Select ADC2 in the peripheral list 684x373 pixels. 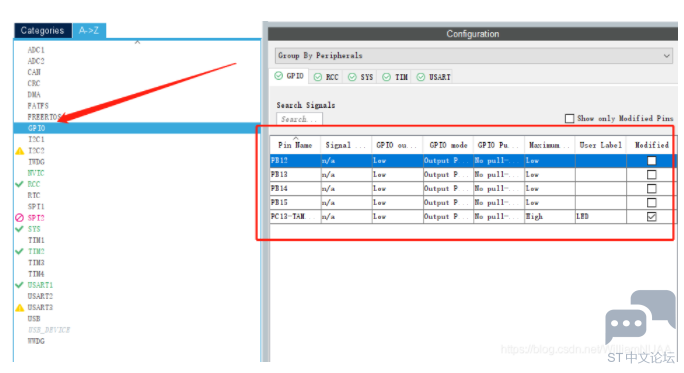(x=36, y=61)
